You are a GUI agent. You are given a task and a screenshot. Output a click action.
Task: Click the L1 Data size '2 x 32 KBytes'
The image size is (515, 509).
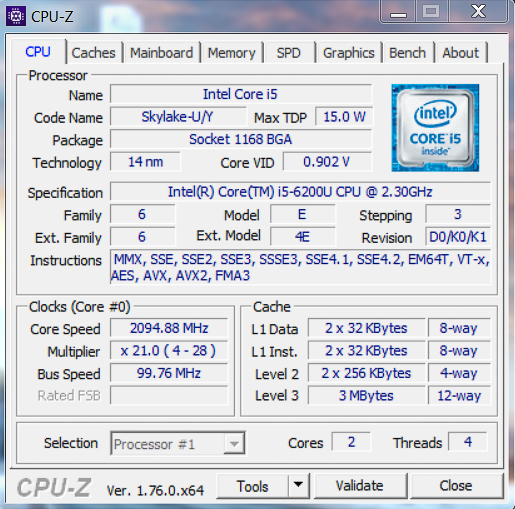click(x=366, y=328)
